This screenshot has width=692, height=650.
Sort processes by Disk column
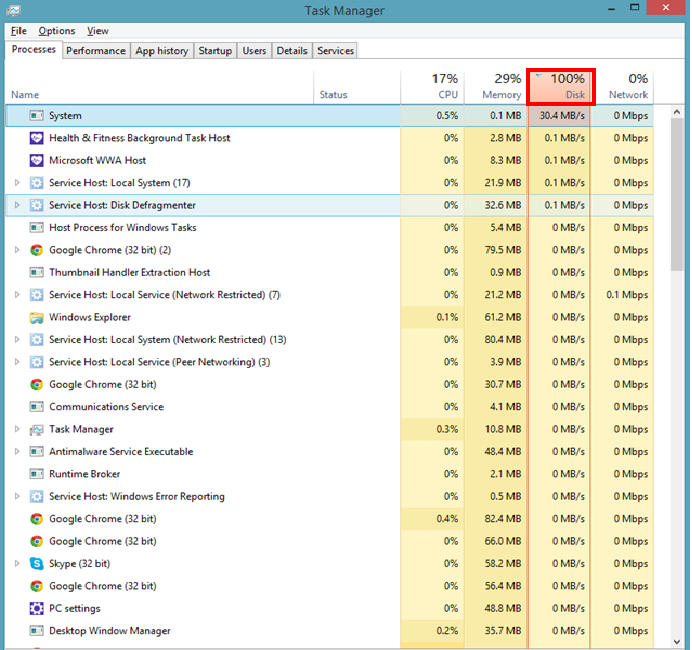pos(560,87)
